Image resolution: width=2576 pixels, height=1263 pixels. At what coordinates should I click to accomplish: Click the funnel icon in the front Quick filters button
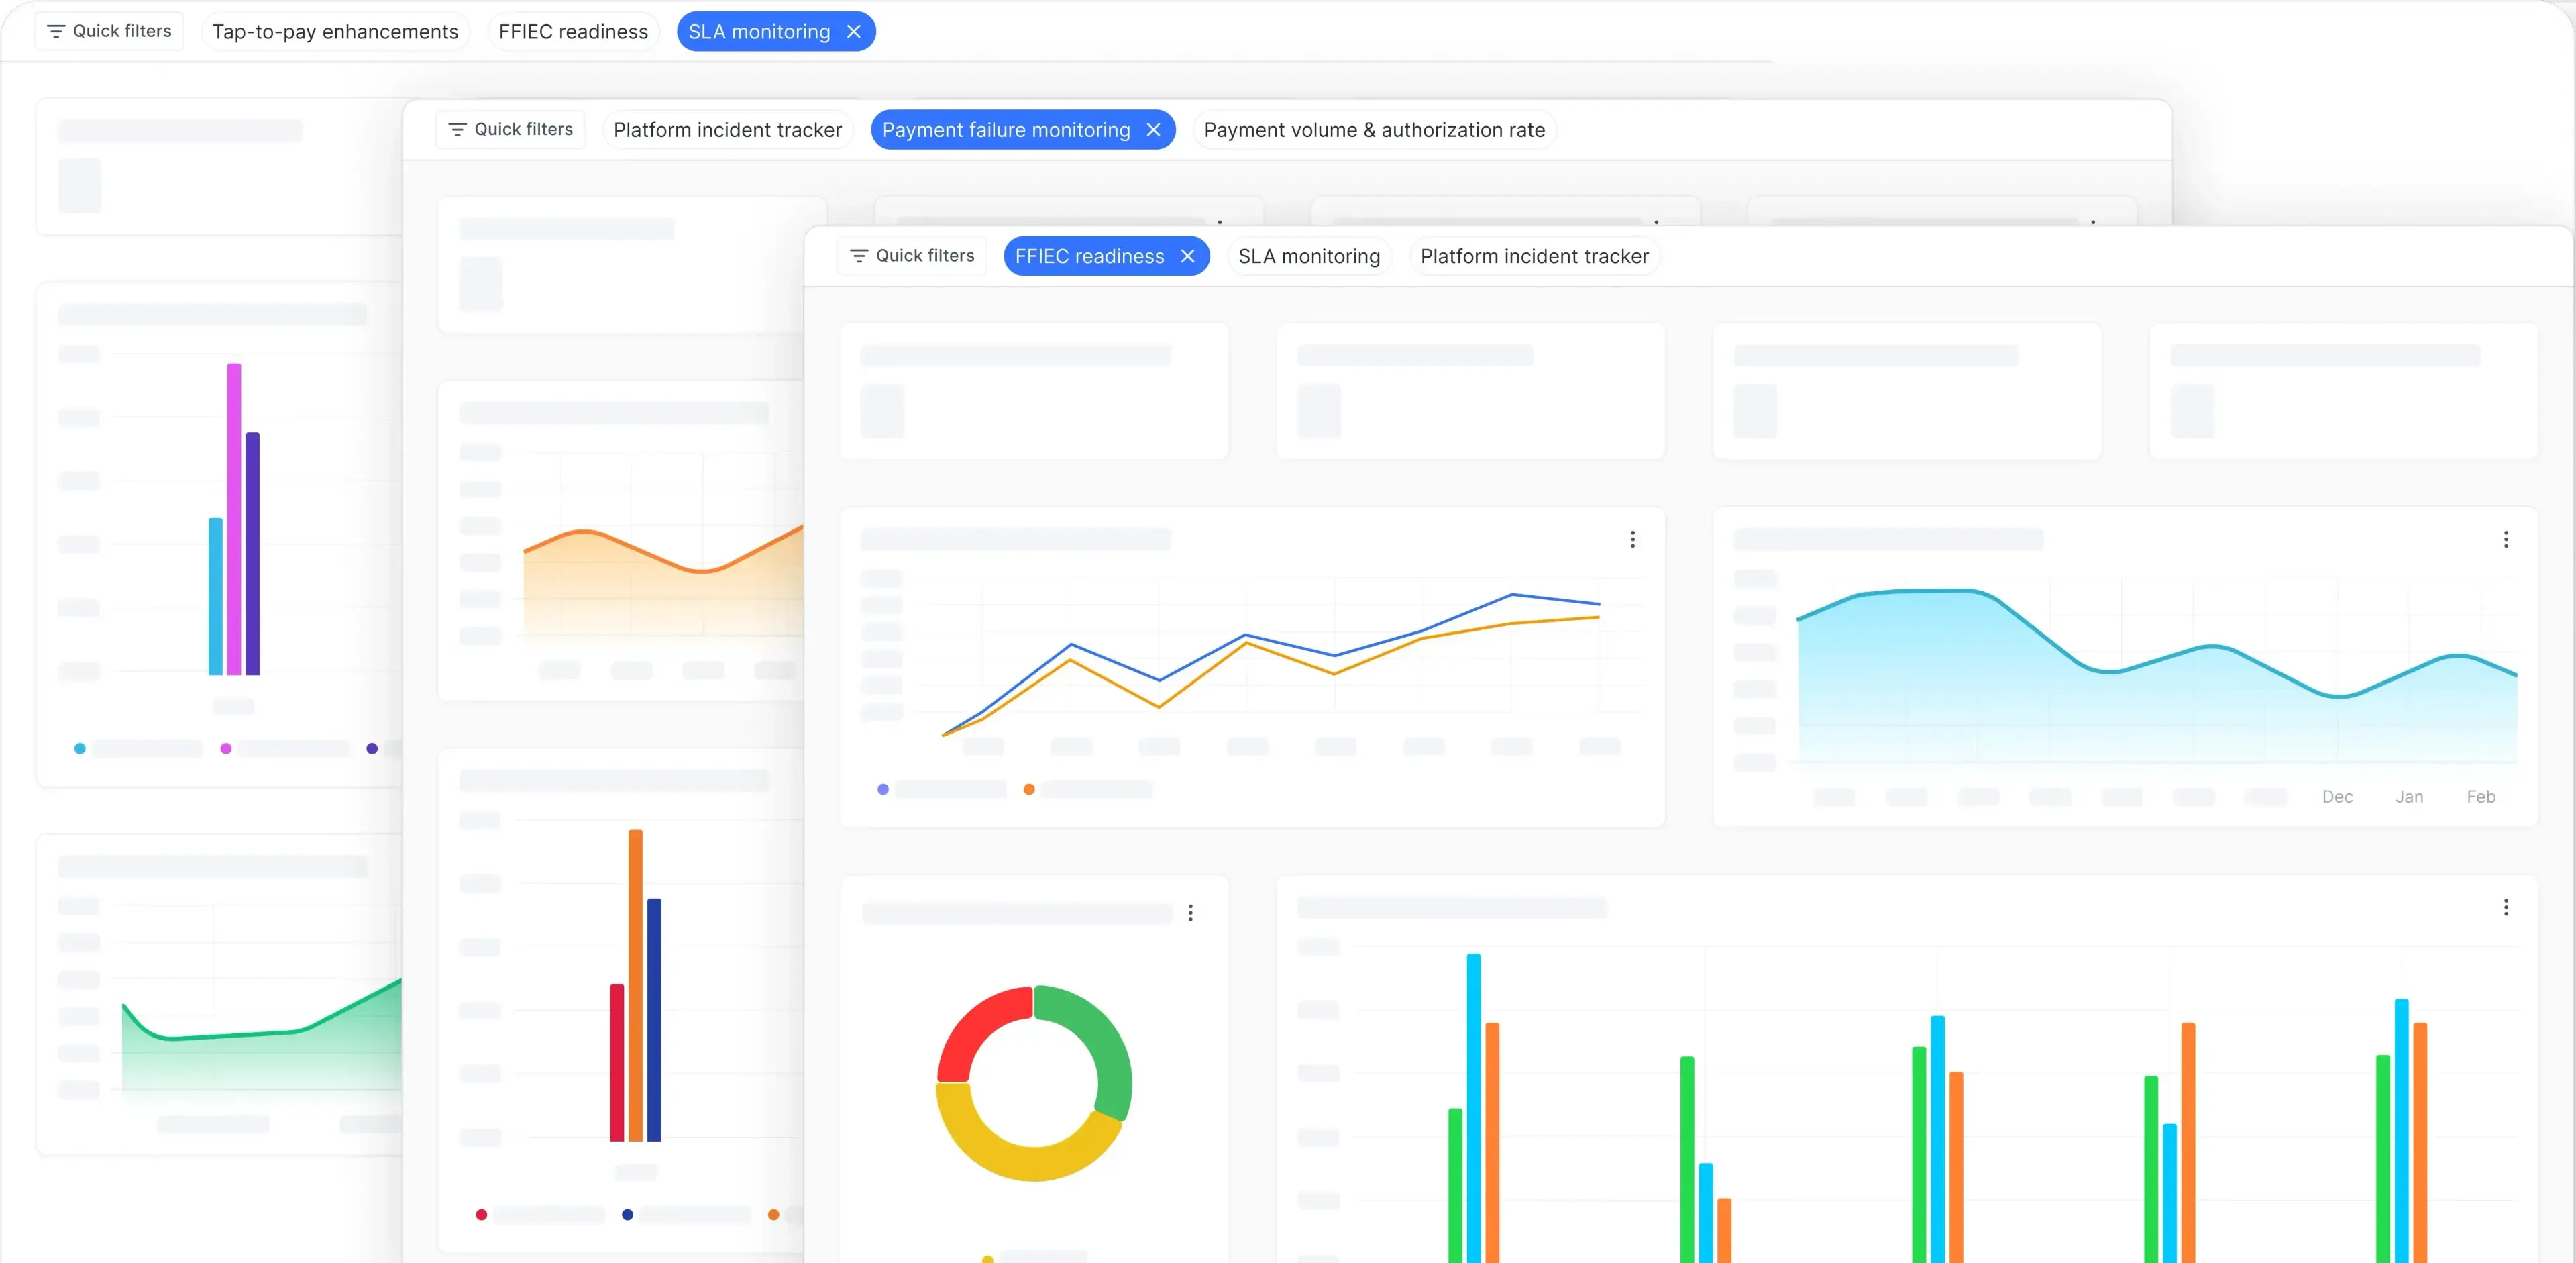pos(859,256)
